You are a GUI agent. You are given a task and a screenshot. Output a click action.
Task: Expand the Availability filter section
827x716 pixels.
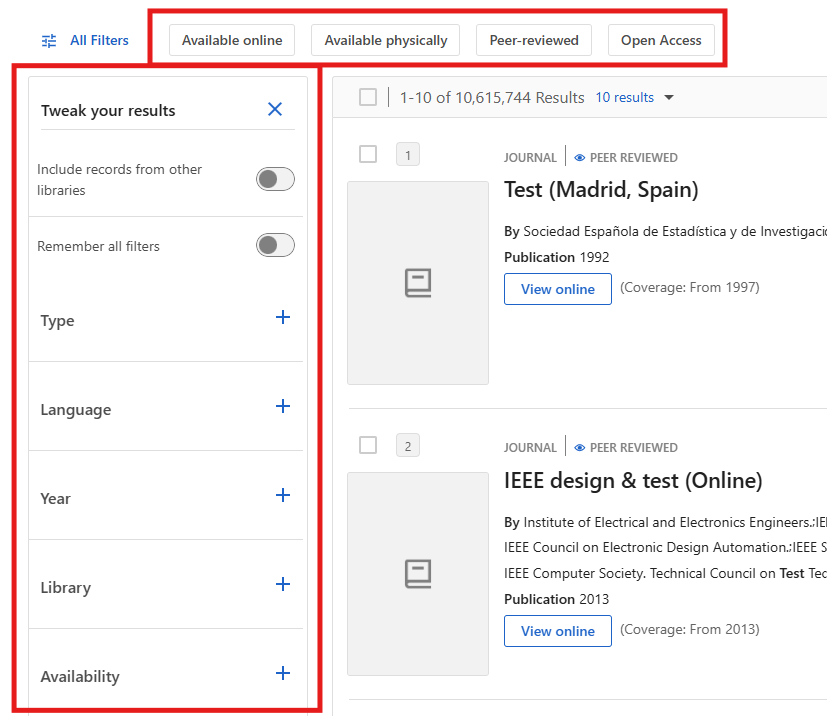point(283,674)
